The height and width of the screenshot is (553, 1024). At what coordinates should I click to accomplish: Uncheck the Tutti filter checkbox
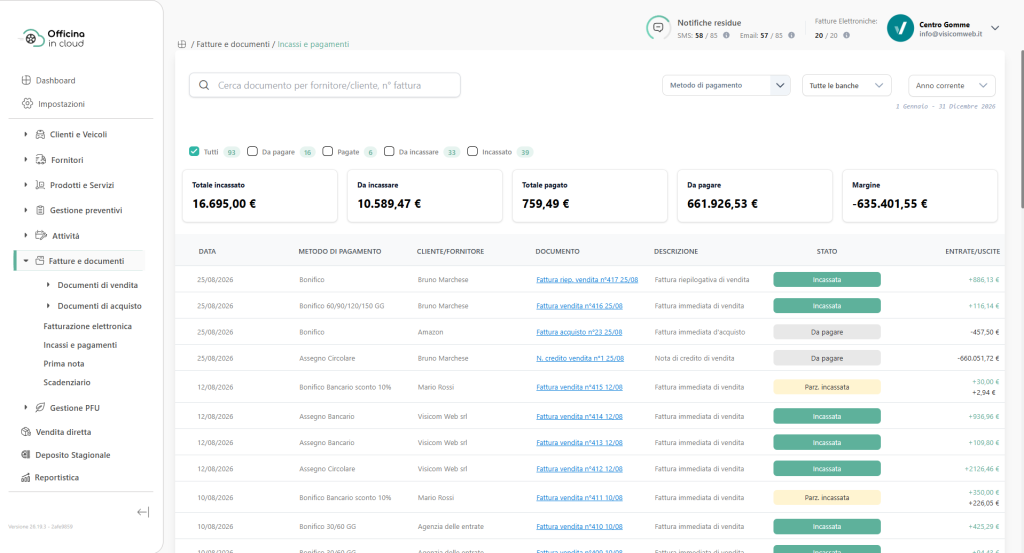pos(194,151)
